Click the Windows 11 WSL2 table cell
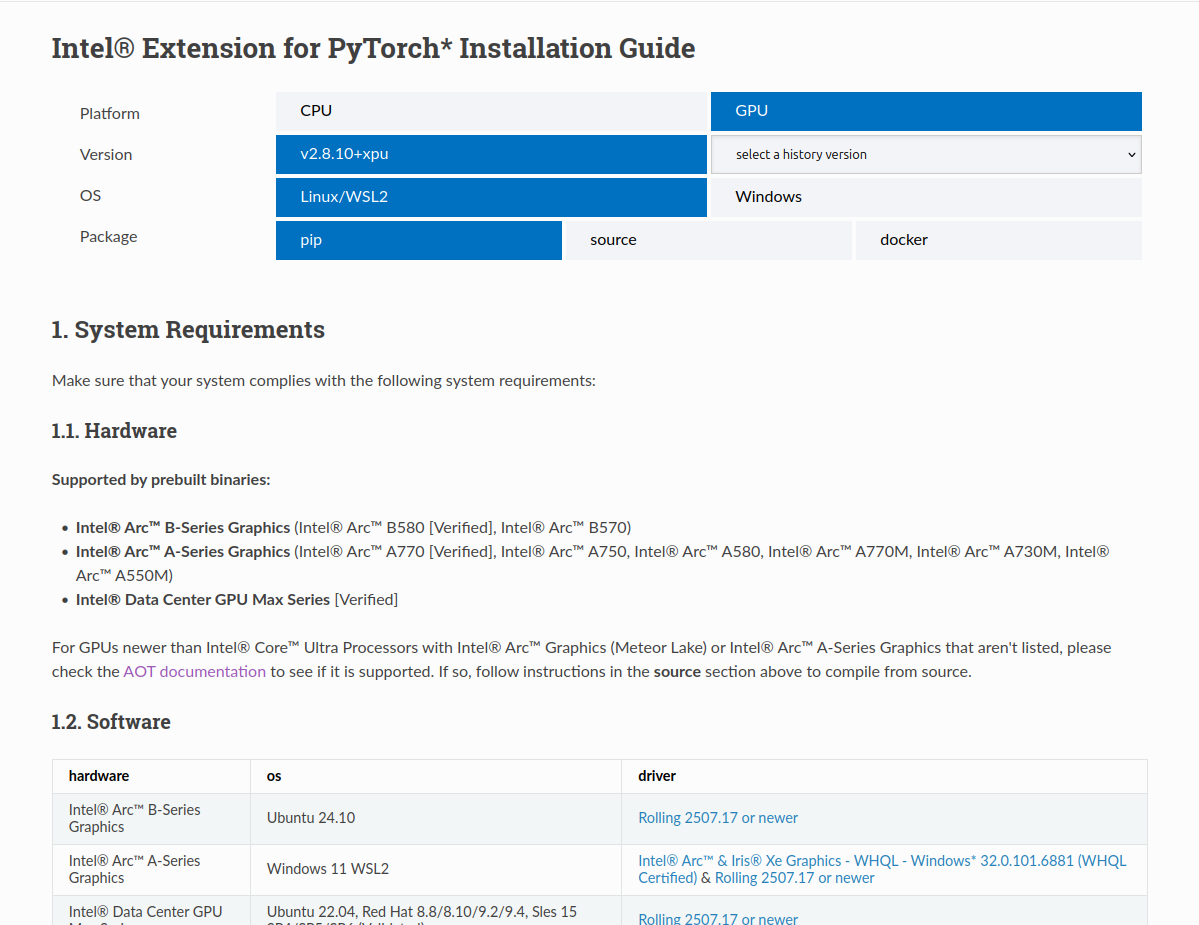 [x=436, y=870]
